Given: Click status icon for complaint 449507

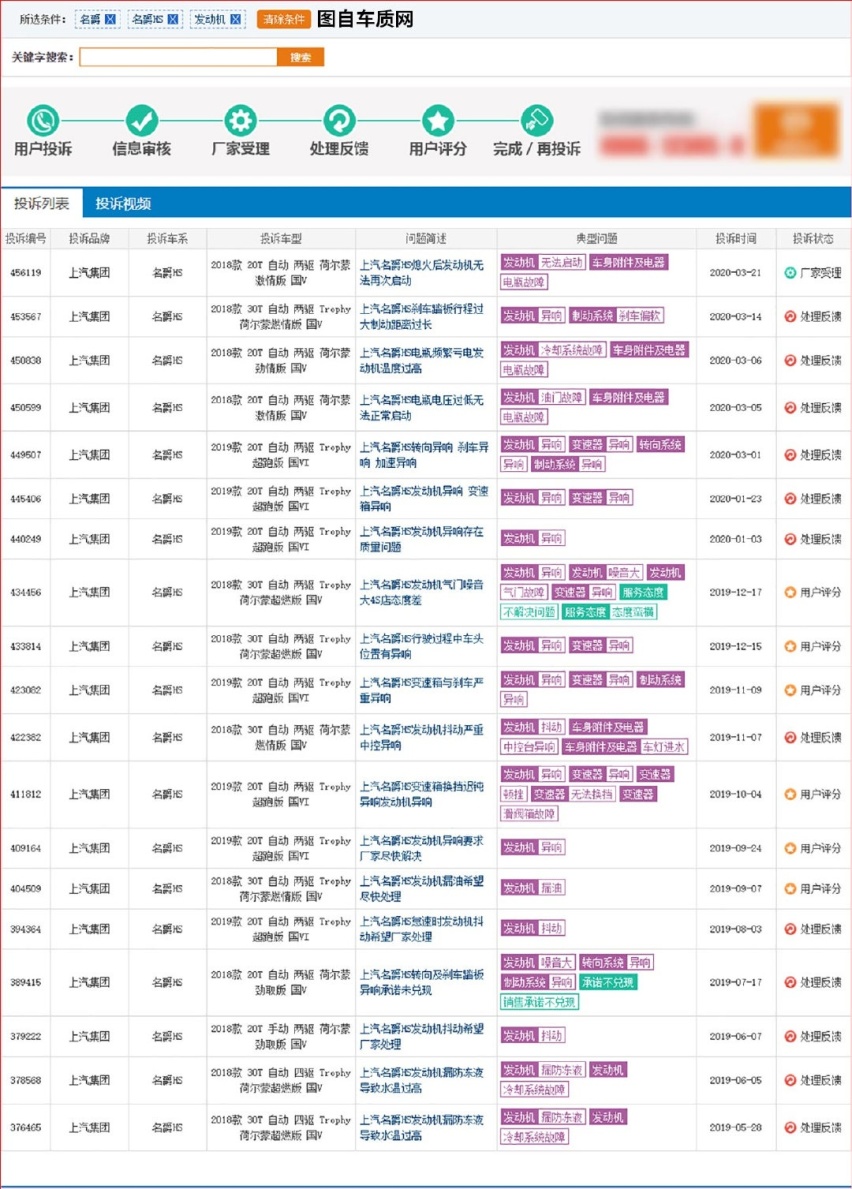Looking at the screenshot, I should [790, 455].
